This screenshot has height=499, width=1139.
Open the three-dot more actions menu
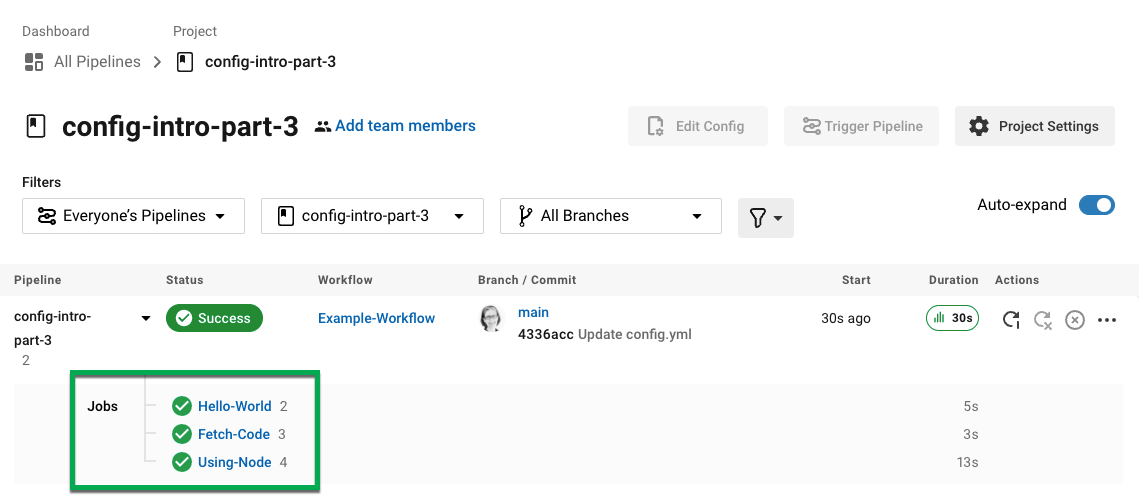coord(1106,320)
